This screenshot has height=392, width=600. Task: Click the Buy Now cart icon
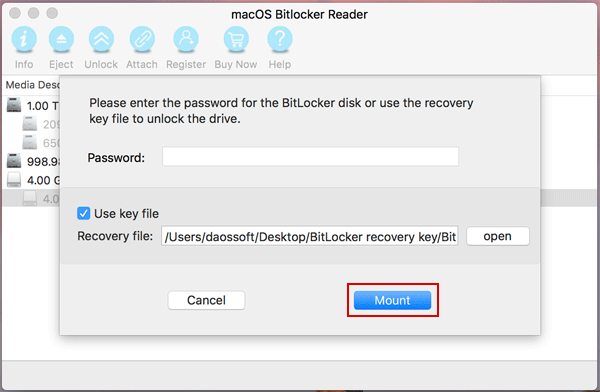236,39
